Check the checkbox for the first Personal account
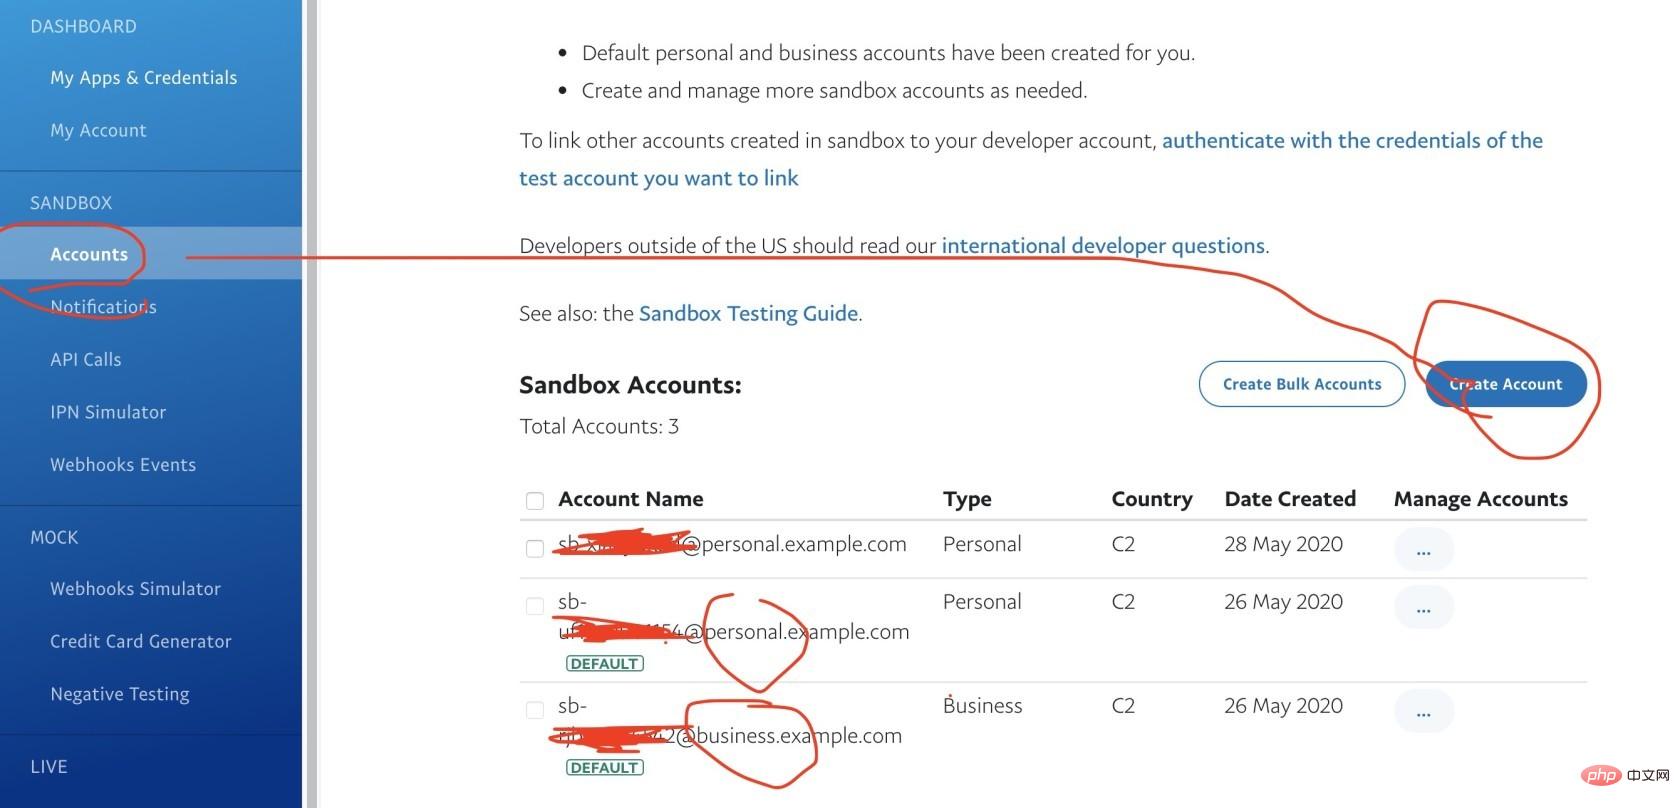1680x808 pixels. click(535, 548)
